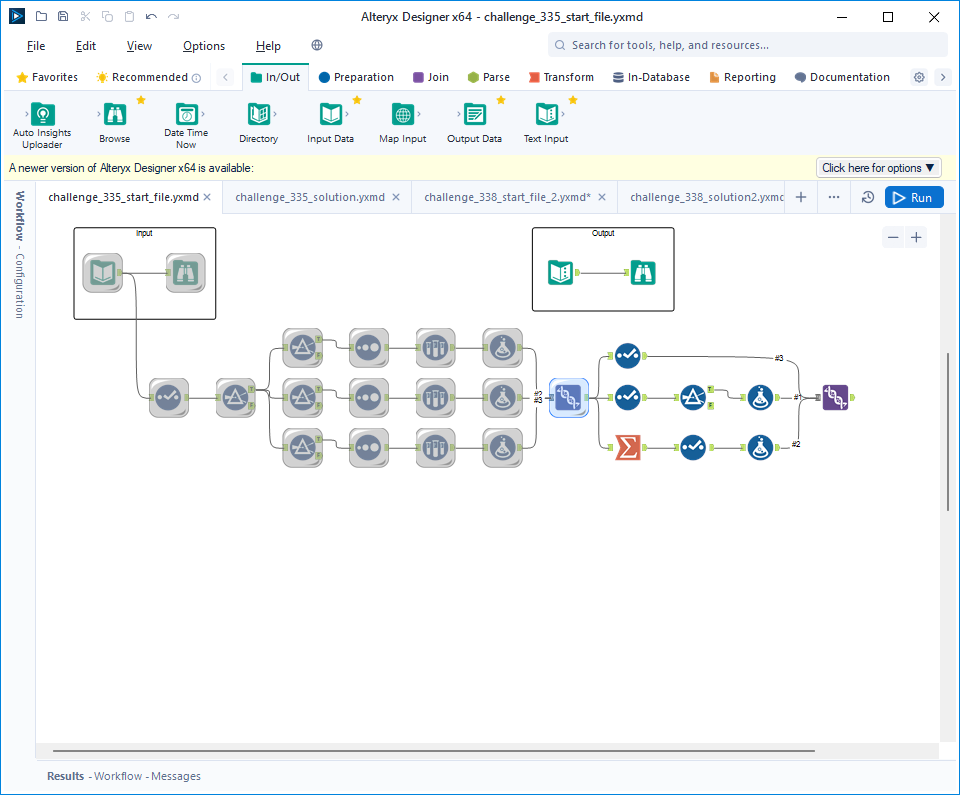
Task: Switch to challenge_335_solution.yxmd tab
Action: point(310,198)
